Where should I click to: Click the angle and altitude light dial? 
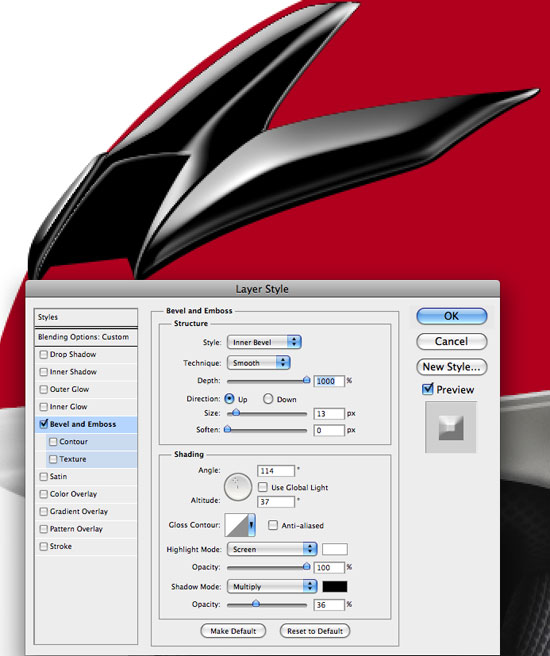pos(238,487)
